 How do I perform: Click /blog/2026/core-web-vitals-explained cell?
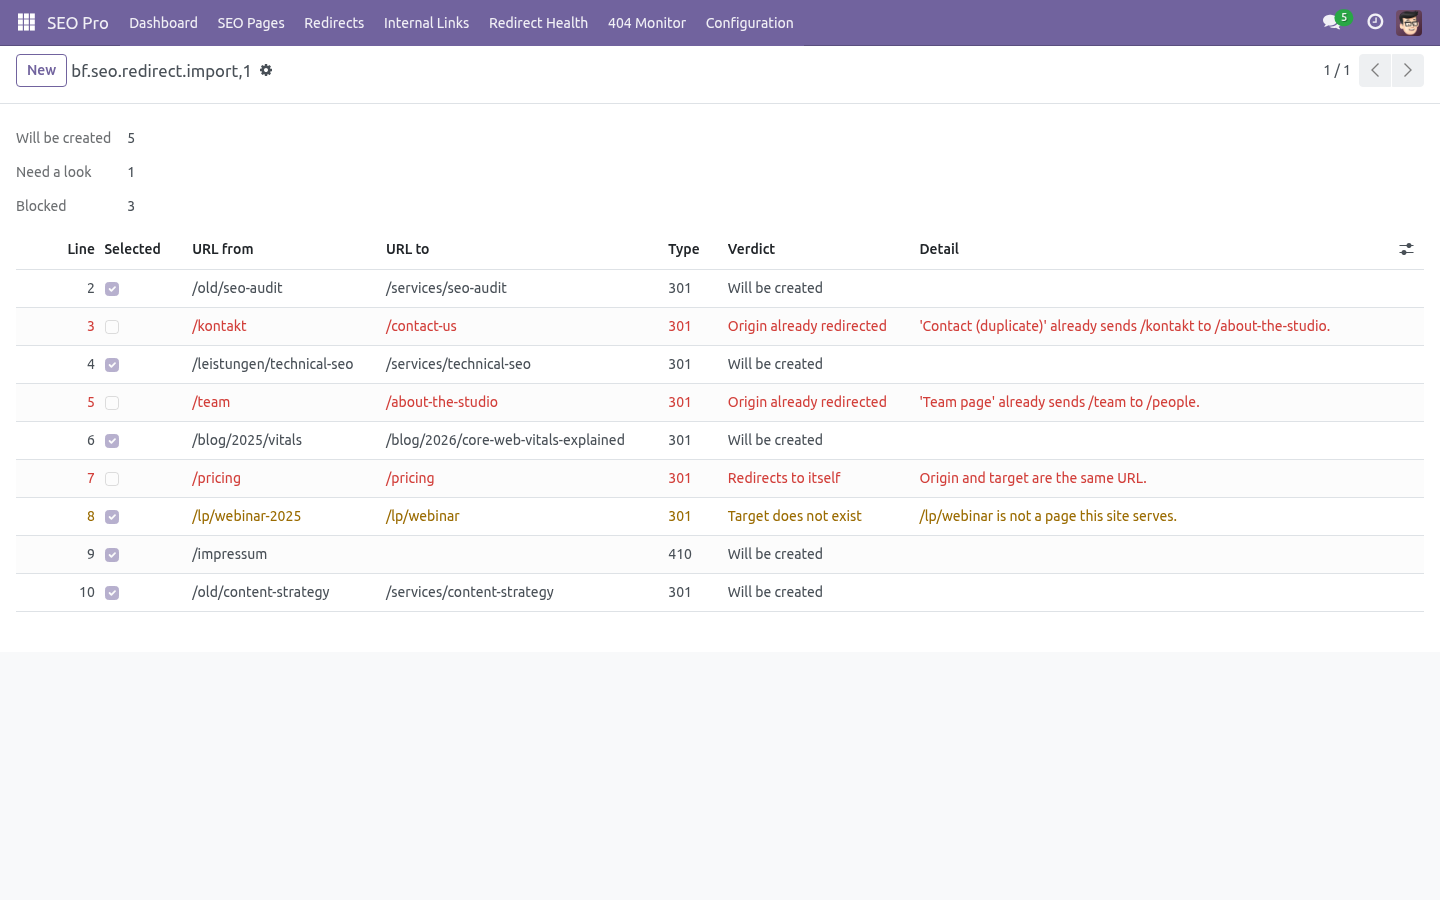pyautogui.click(x=505, y=440)
